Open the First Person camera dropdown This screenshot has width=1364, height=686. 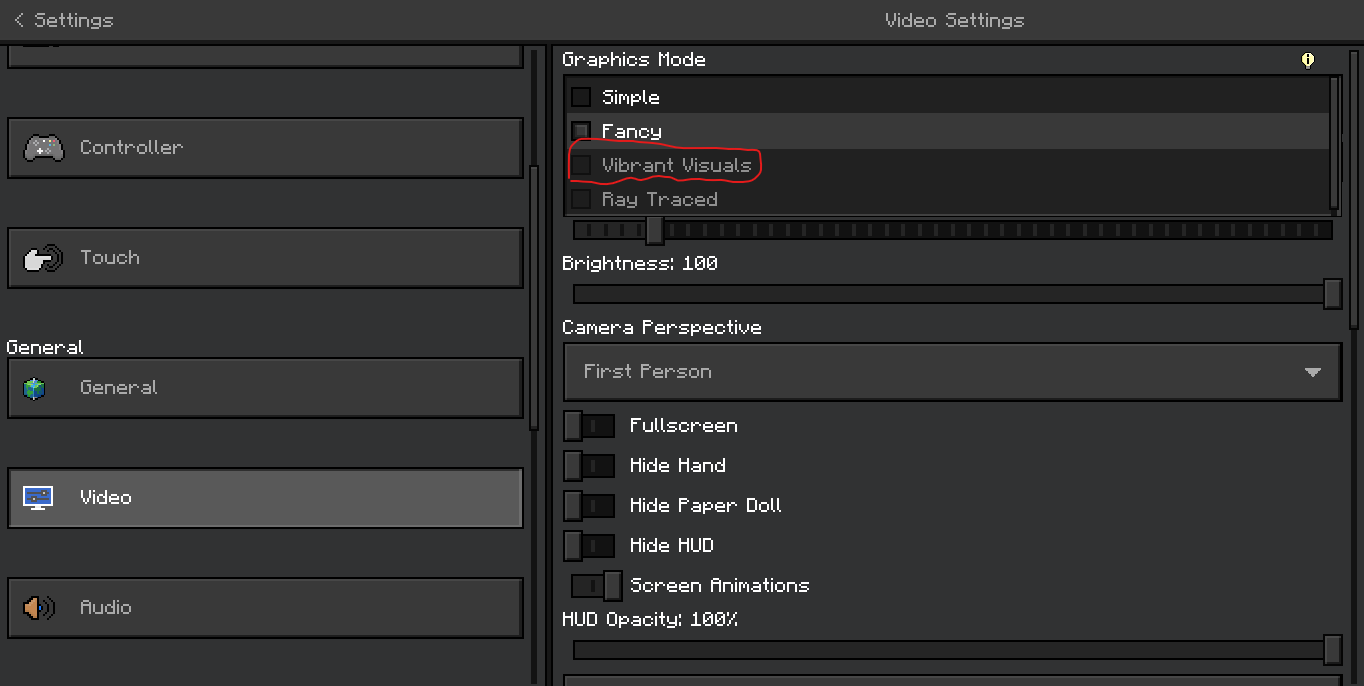point(951,372)
